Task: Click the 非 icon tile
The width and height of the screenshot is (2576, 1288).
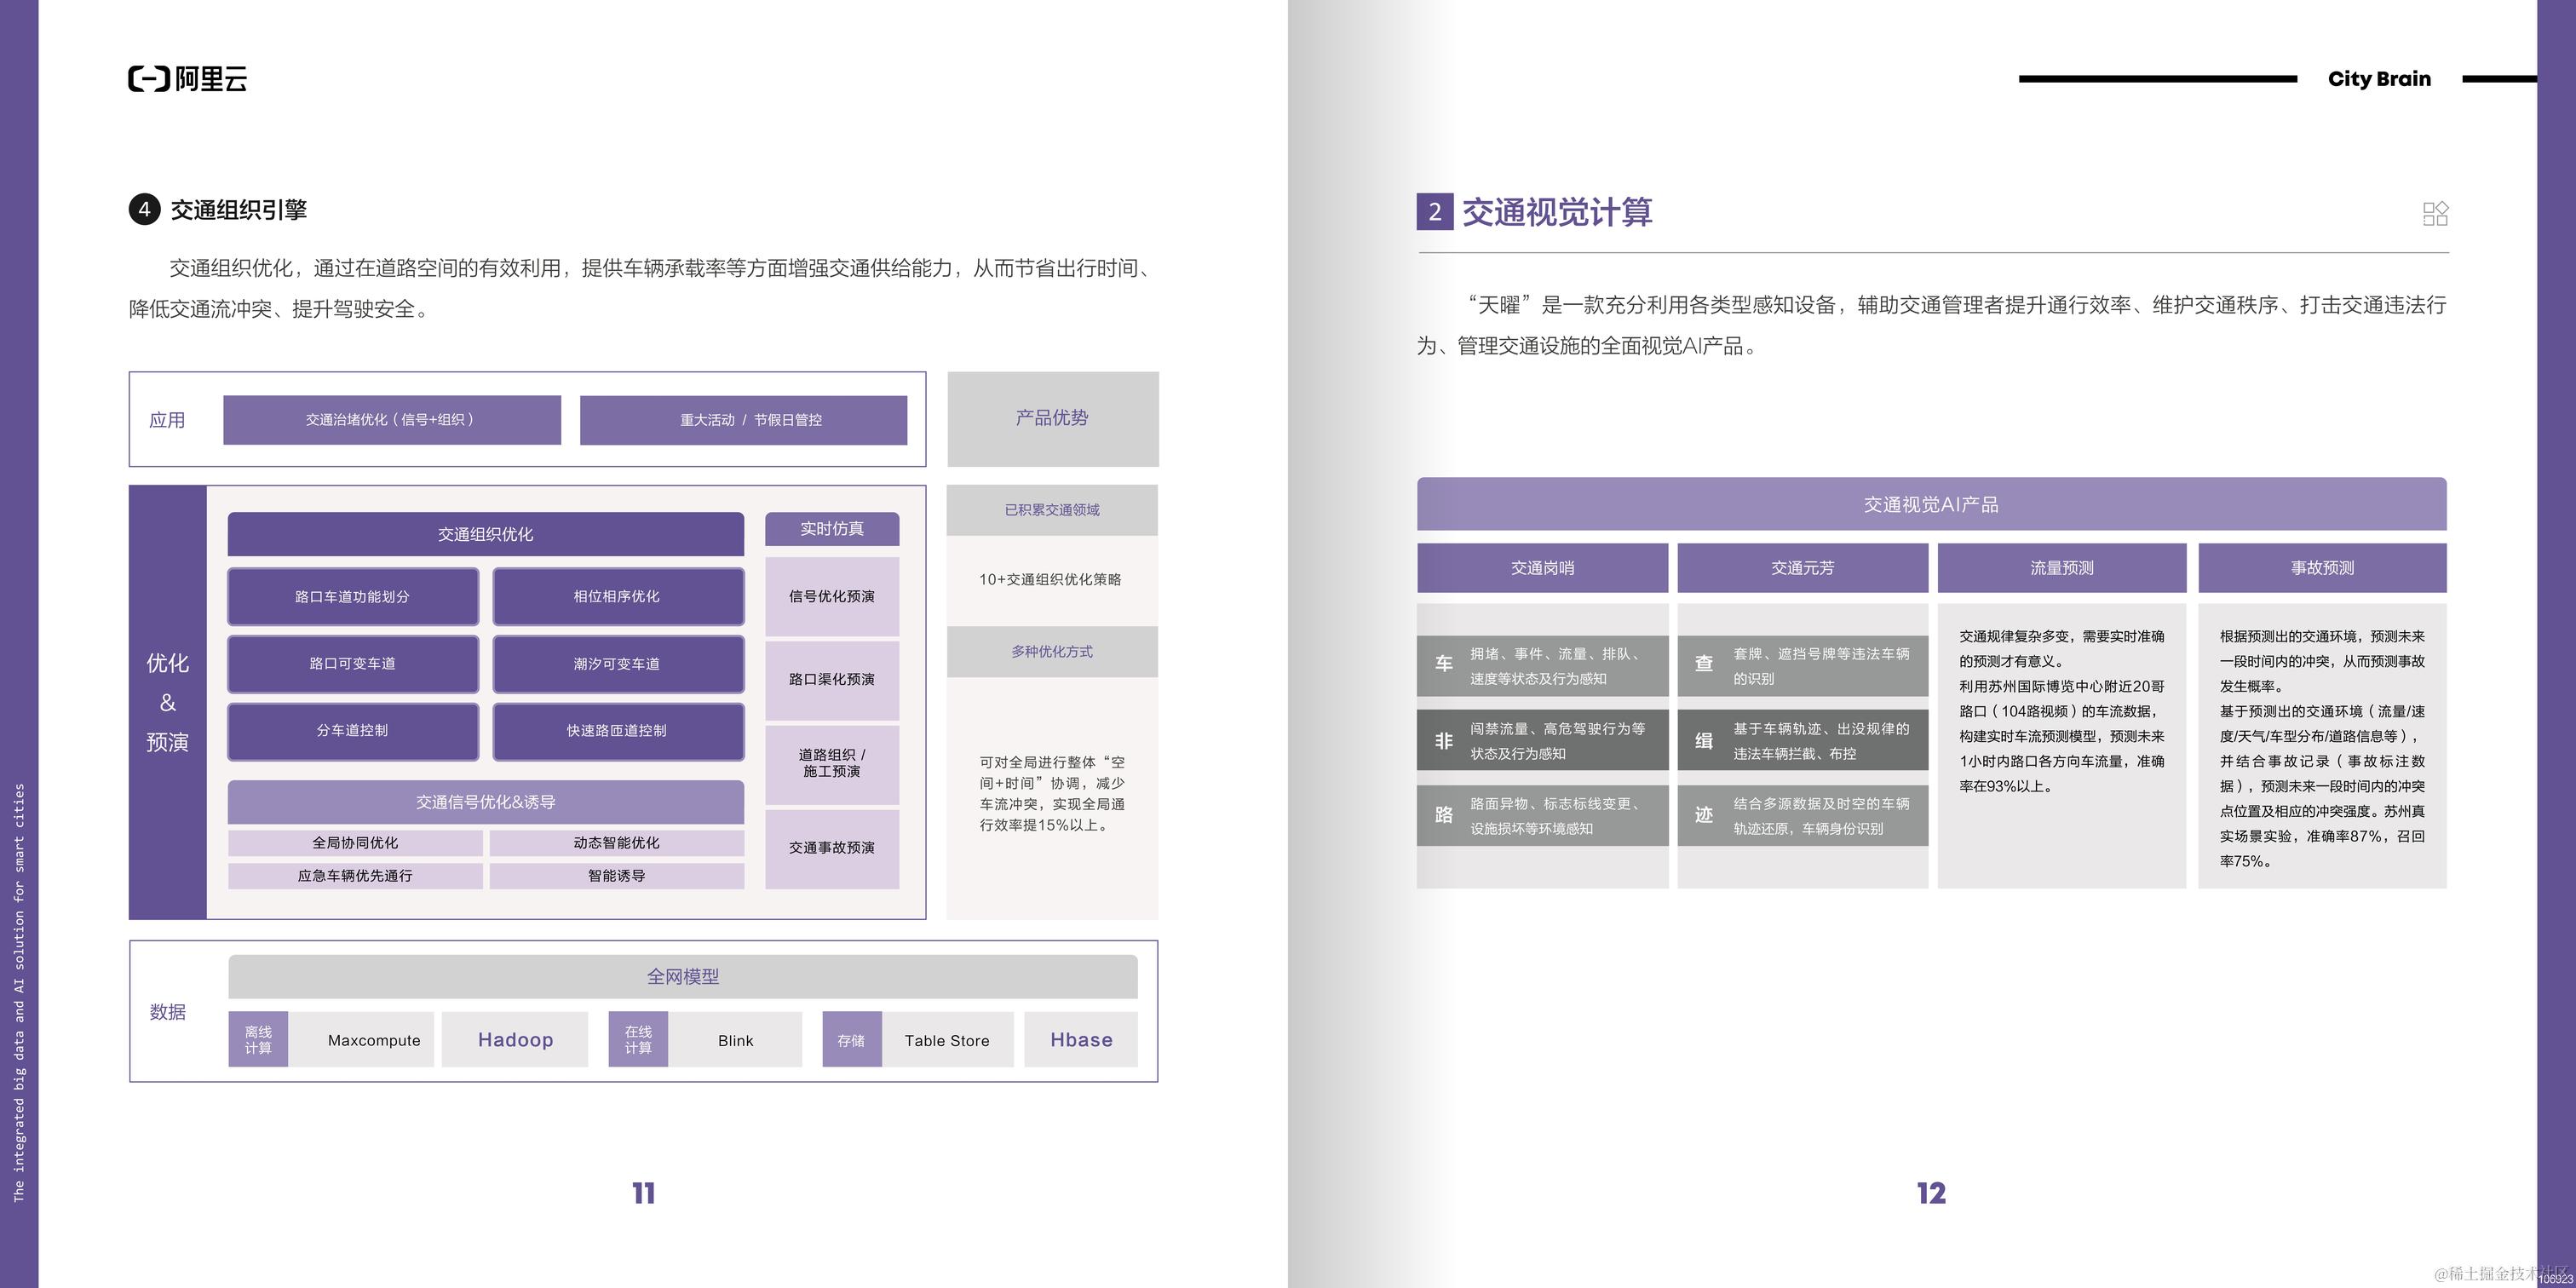Action: pyautogui.click(x=1443, y=740)
